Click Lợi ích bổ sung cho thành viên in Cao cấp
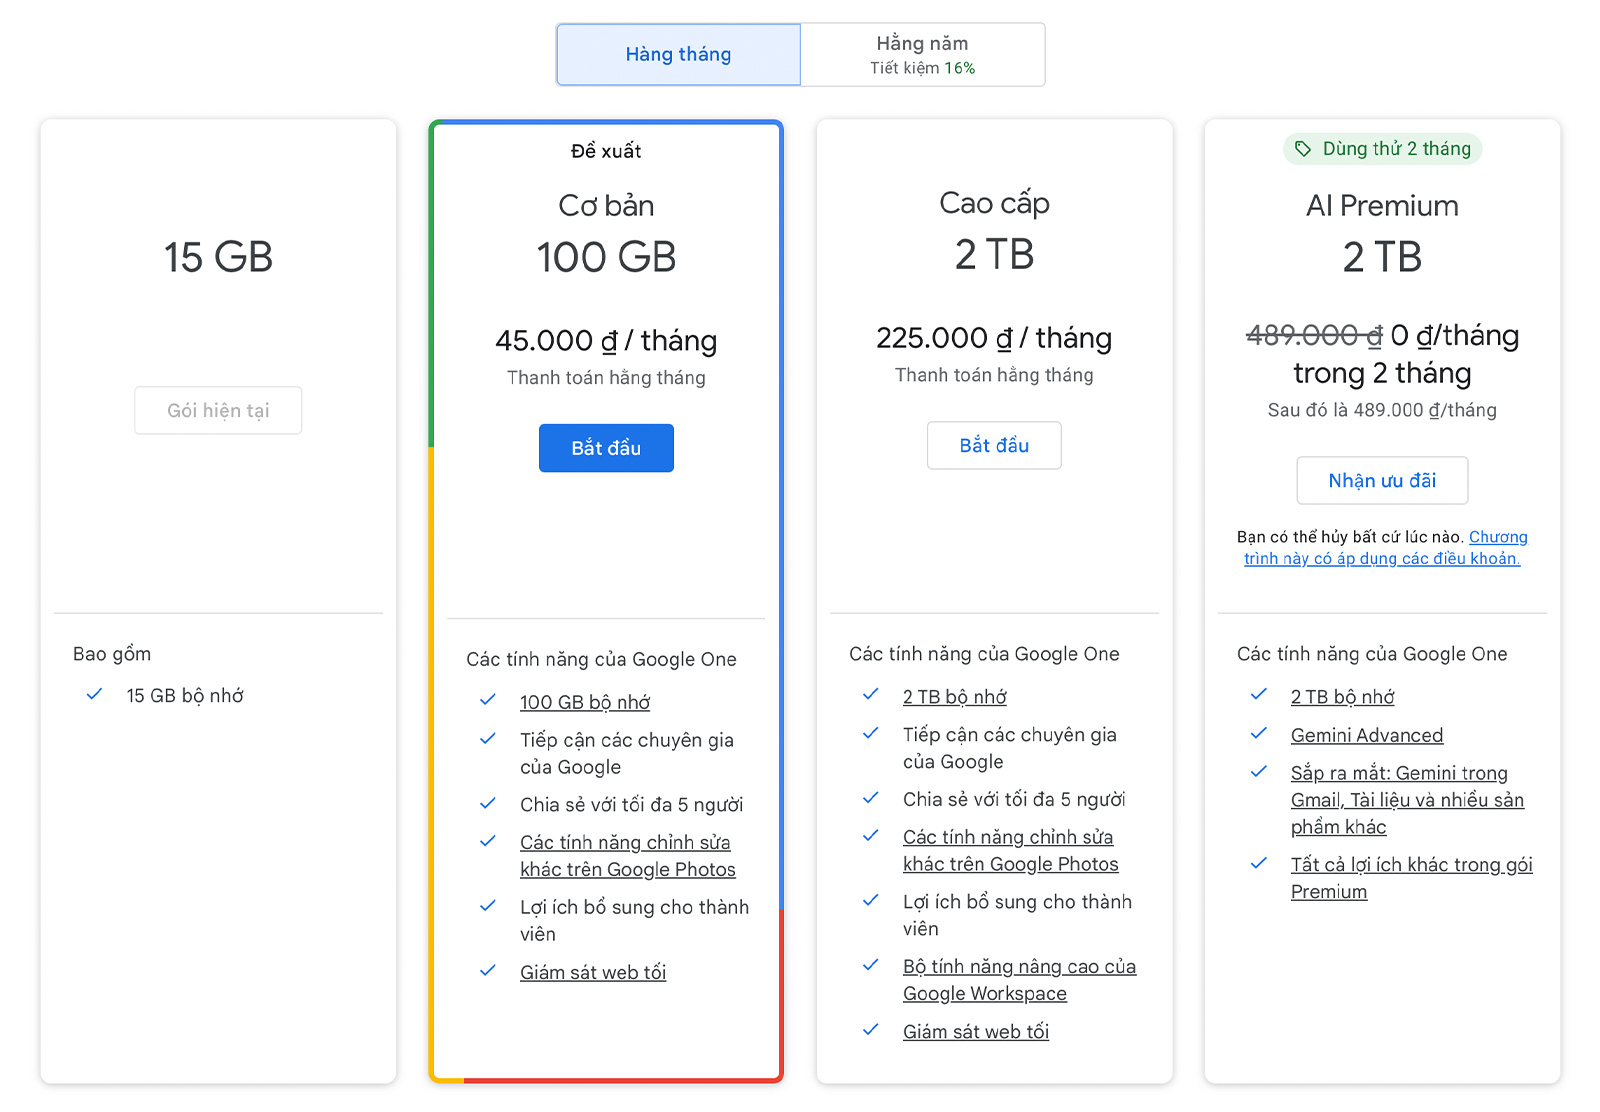Image resolution: width=1600 pixels, height=1112 pixels. tap(1017, 915)
